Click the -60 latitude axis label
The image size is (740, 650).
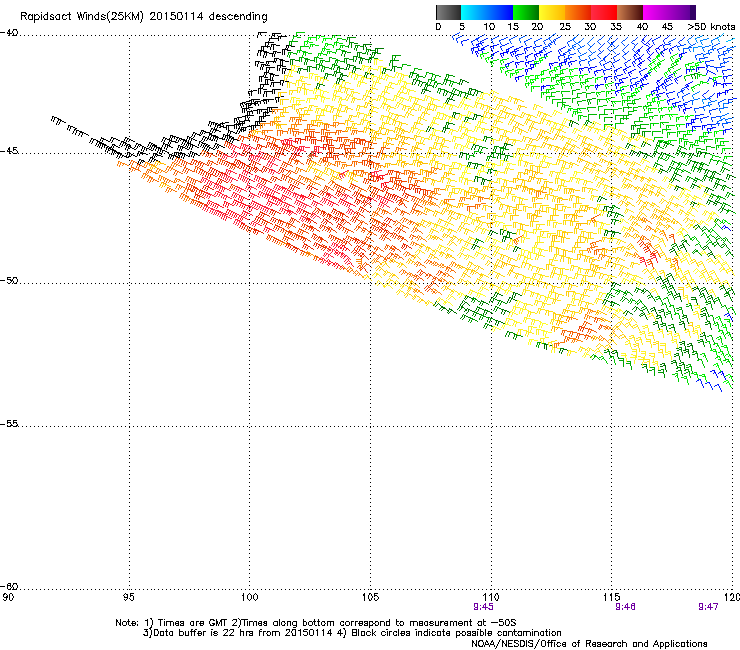[x=9, y=587]
